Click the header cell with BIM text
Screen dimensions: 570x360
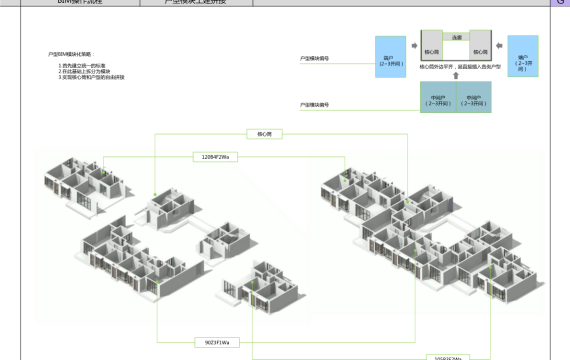(x=80, y=3)
